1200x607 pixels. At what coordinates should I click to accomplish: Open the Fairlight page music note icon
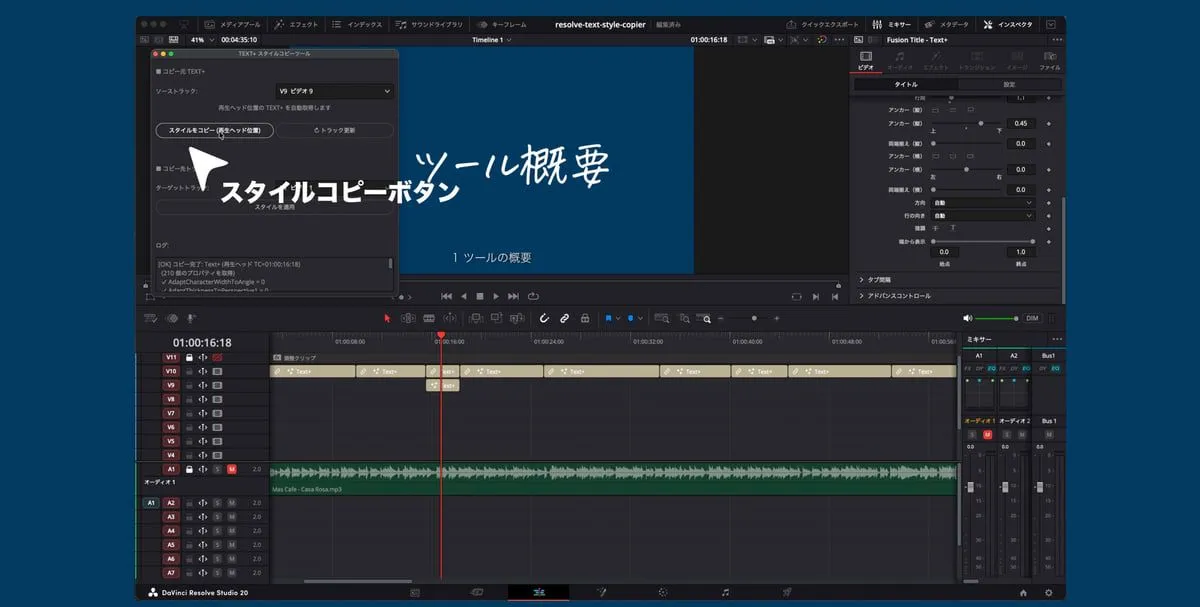click(x=725, y=592)
